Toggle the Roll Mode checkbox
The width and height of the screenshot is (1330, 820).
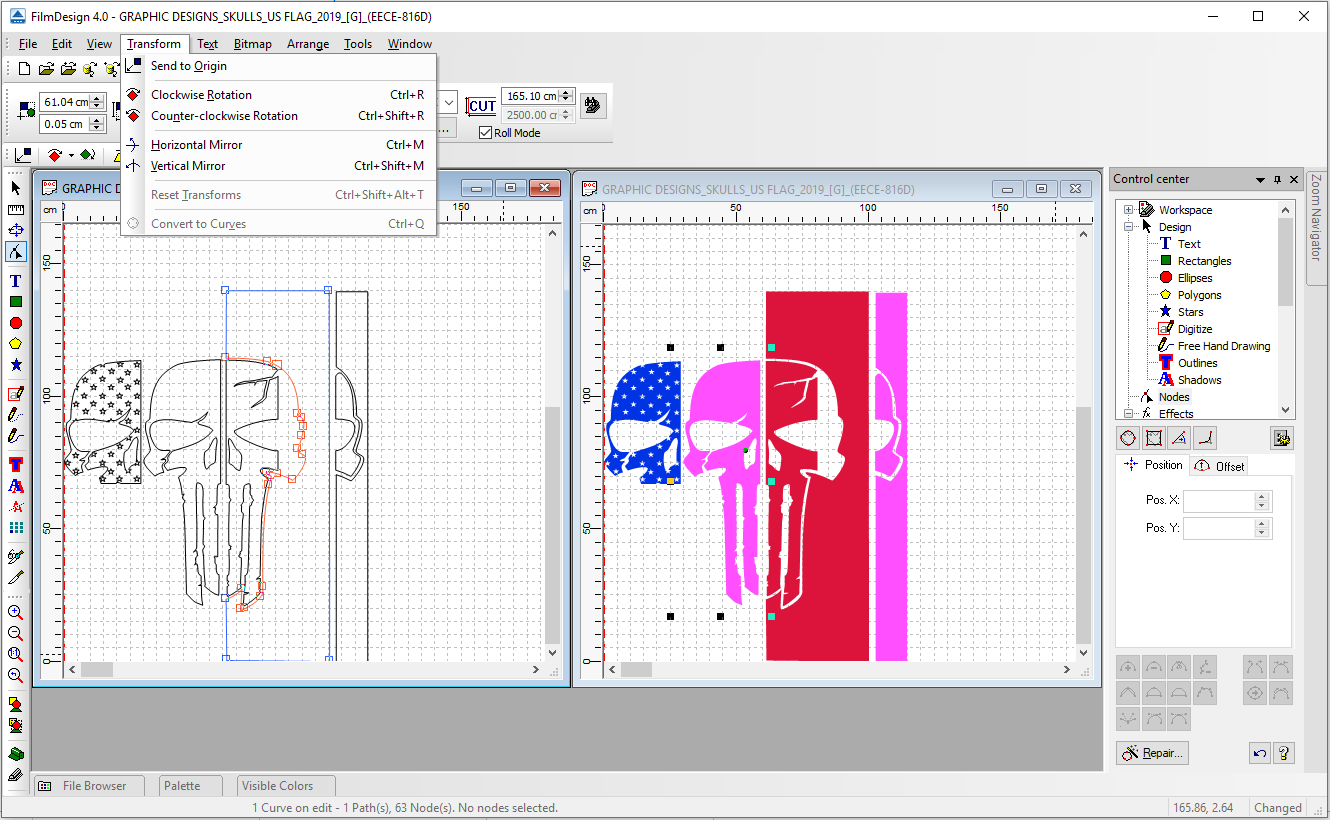(486, 133)
